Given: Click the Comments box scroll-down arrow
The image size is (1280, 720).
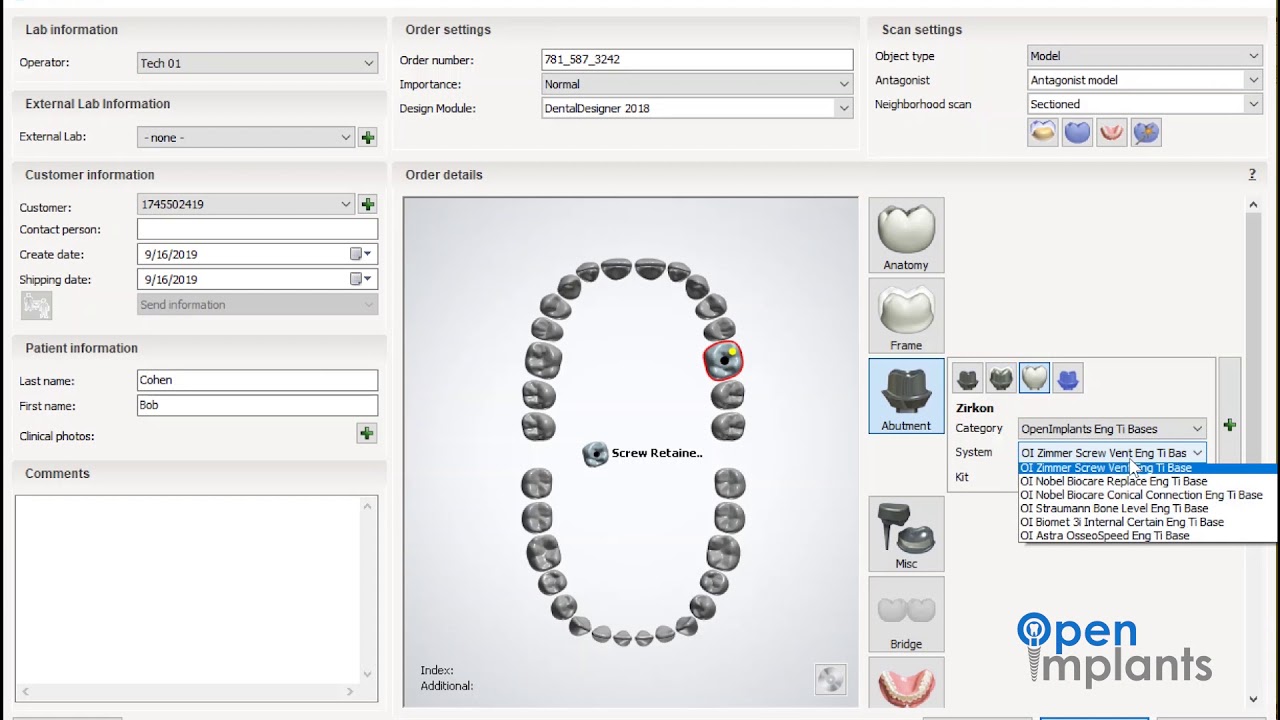Looking at the screenshot, I should (x=367, y=674).
